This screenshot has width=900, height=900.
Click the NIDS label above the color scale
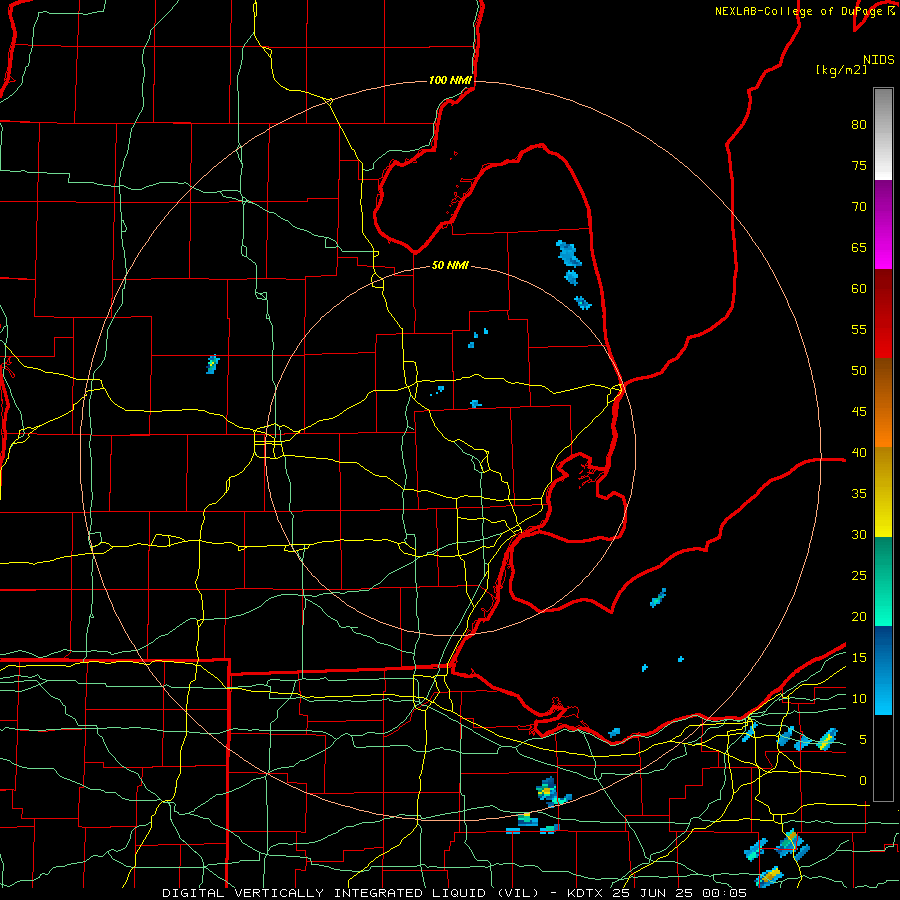pos(879,60)
